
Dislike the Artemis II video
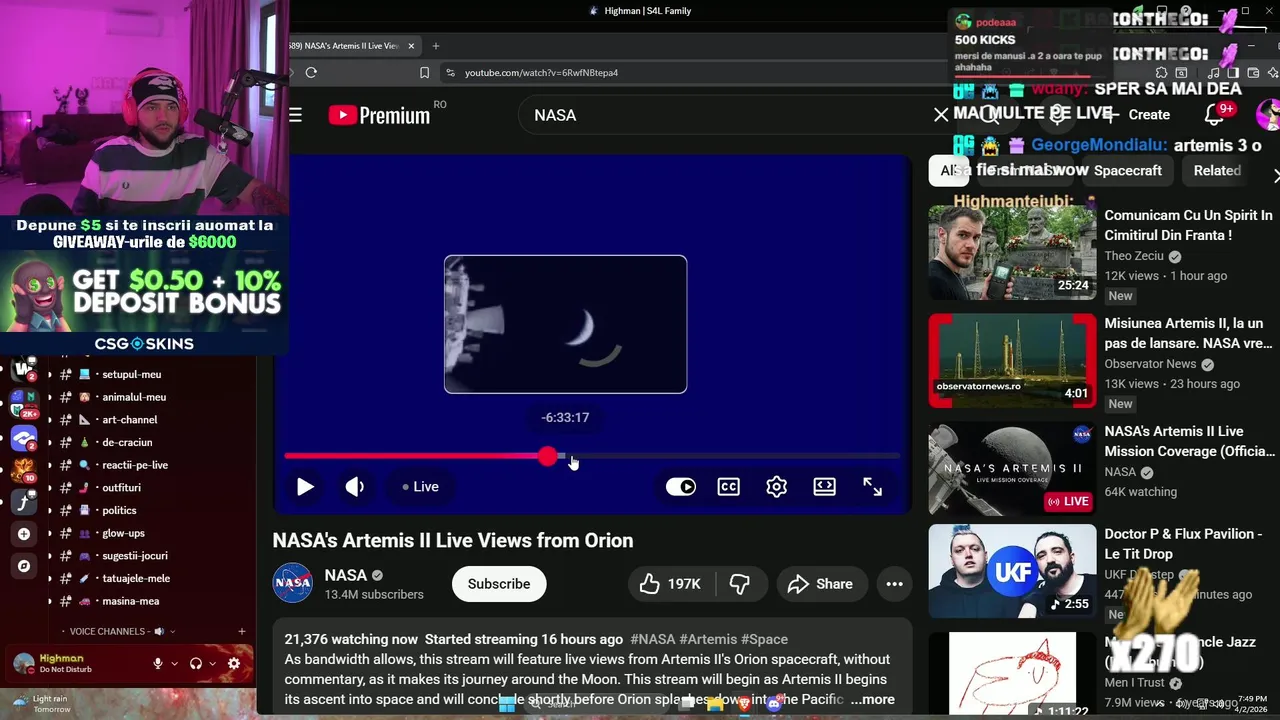point(740,584)
